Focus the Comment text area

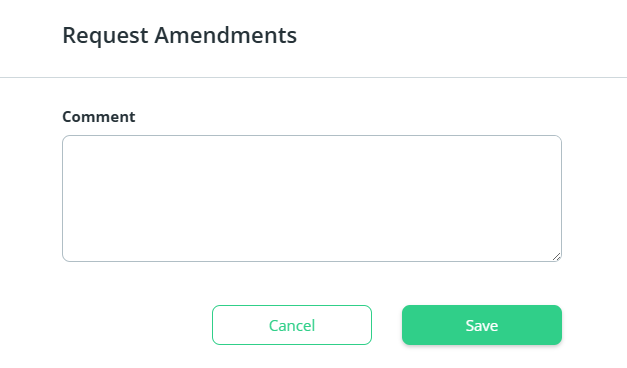point(312,198)
